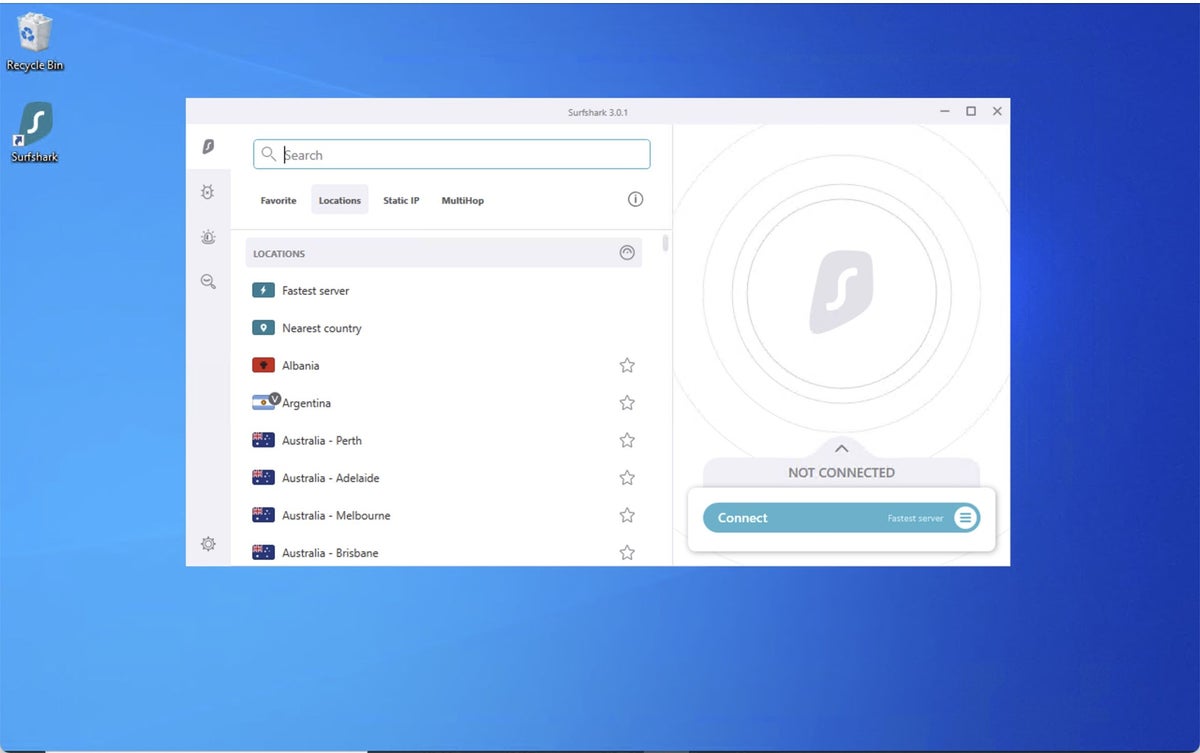Mark Australia - Adelaide as favorite
This screenshot has height=753, width=1200.
coord(627,478)
